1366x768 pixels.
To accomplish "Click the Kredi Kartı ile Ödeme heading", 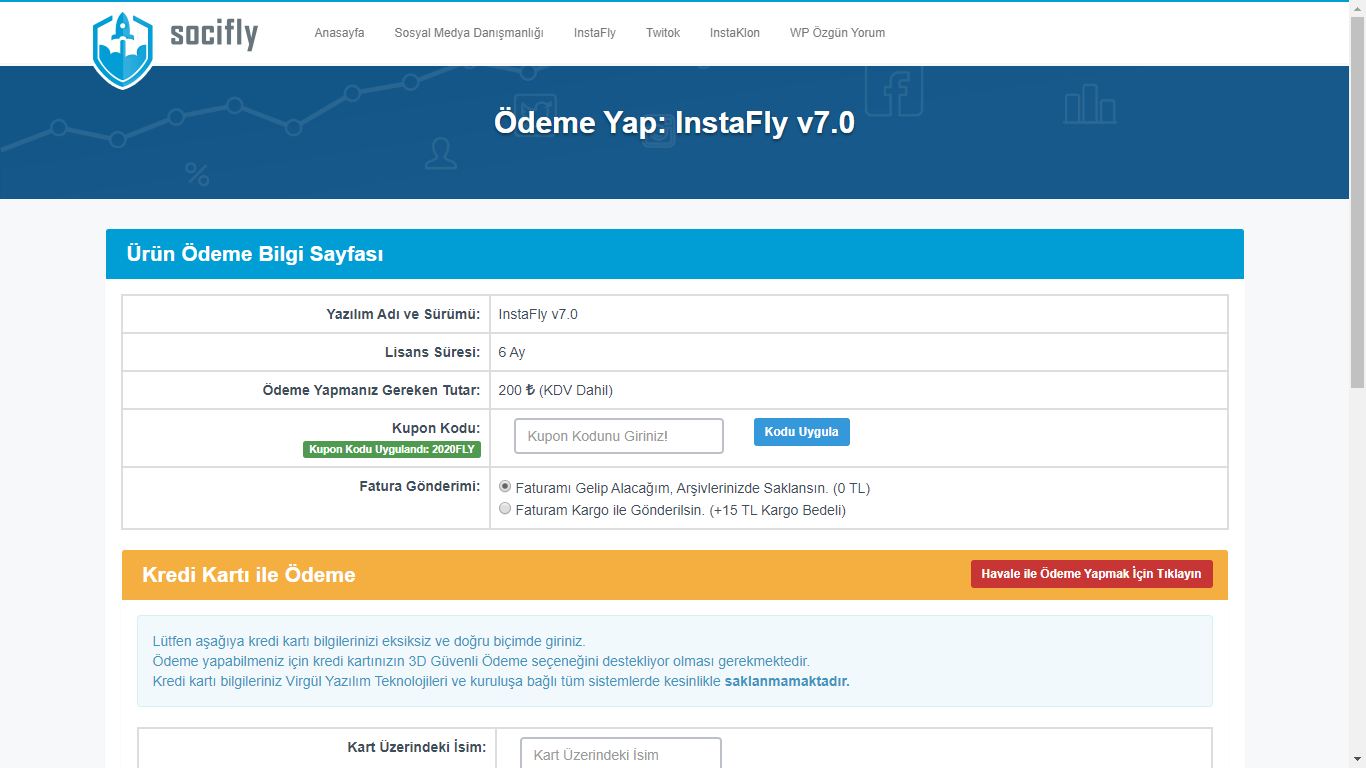I will pos(249,575).
